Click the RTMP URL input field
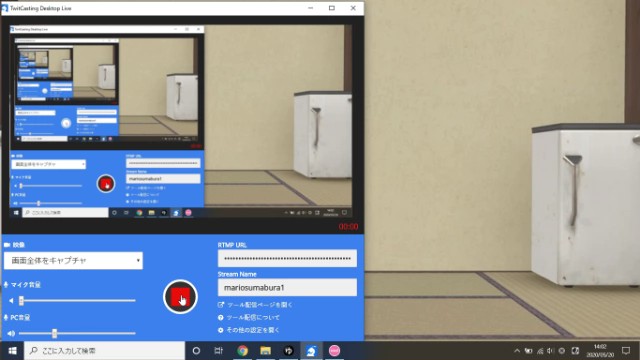640x360 pixels. click(x=287, y=258)
